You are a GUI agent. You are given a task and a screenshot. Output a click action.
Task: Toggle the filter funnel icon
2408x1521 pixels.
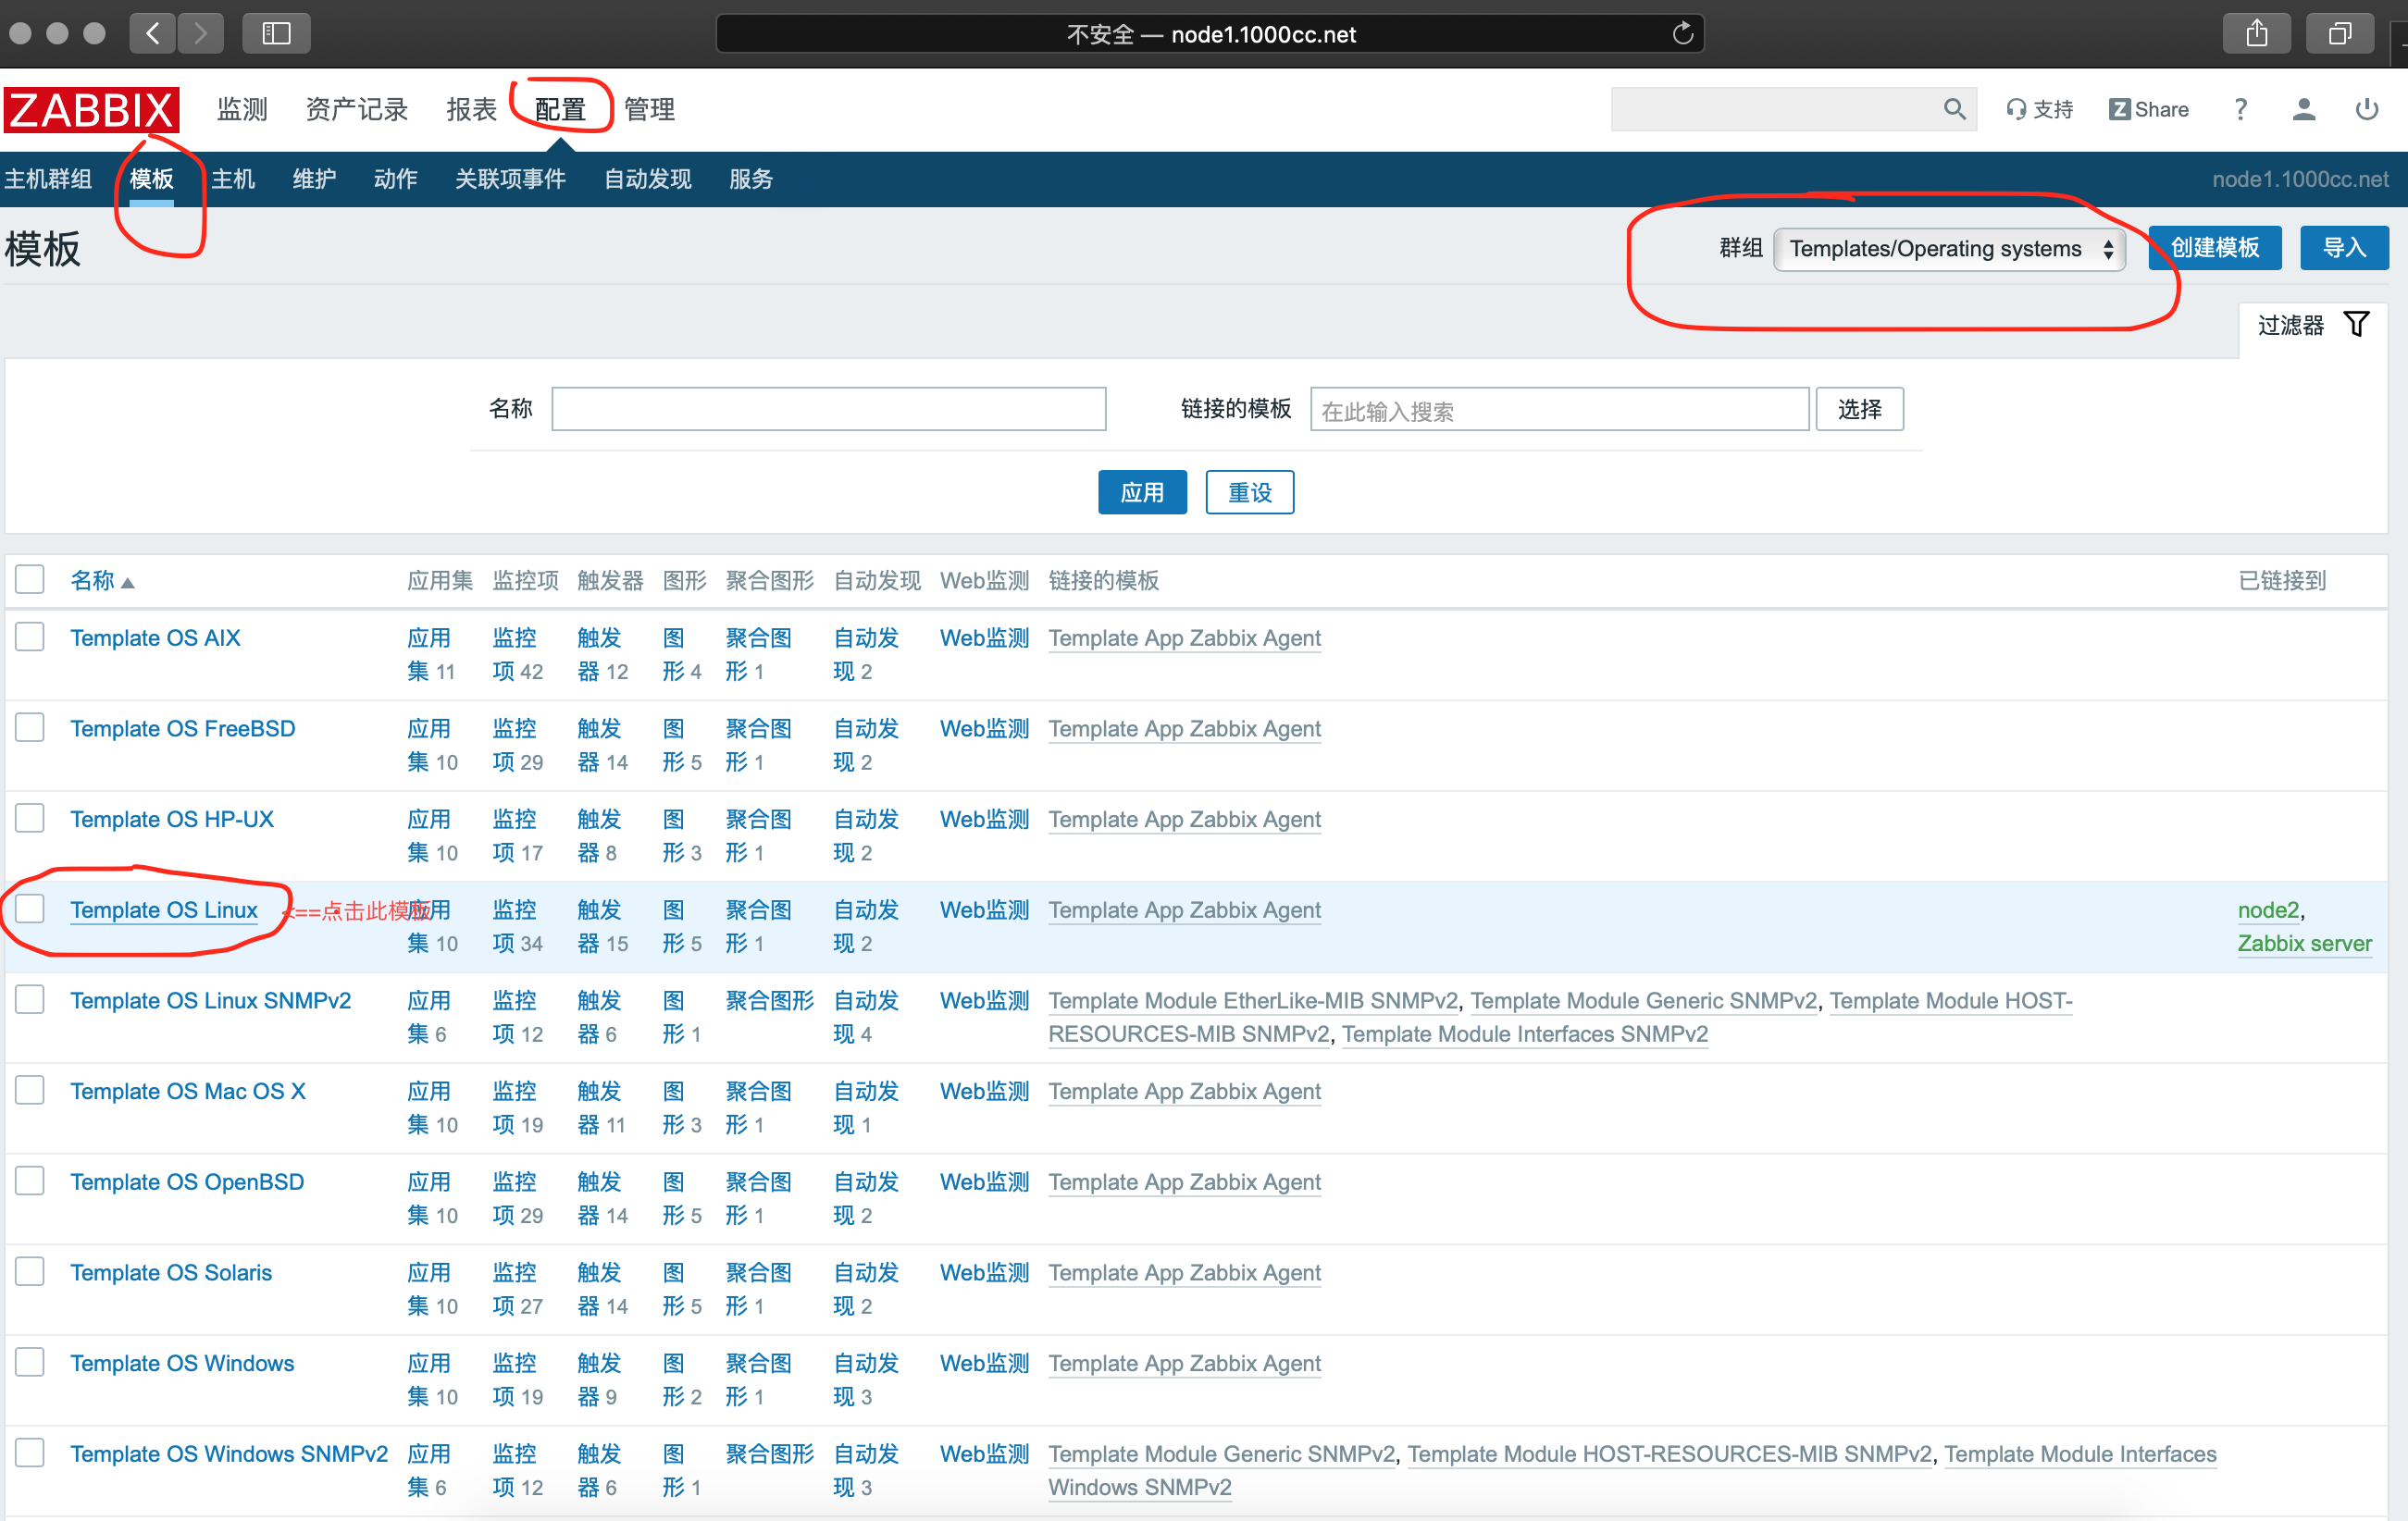pyautogui.click(x=2357, y=324)
